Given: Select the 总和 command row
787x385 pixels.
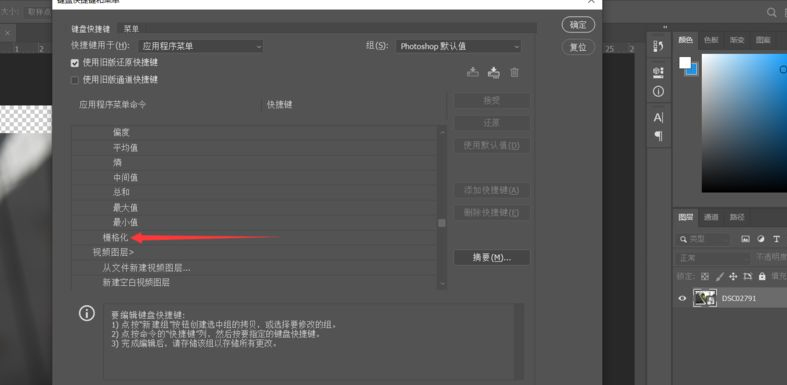Looking at the screenshot, I should click(254, 193).
